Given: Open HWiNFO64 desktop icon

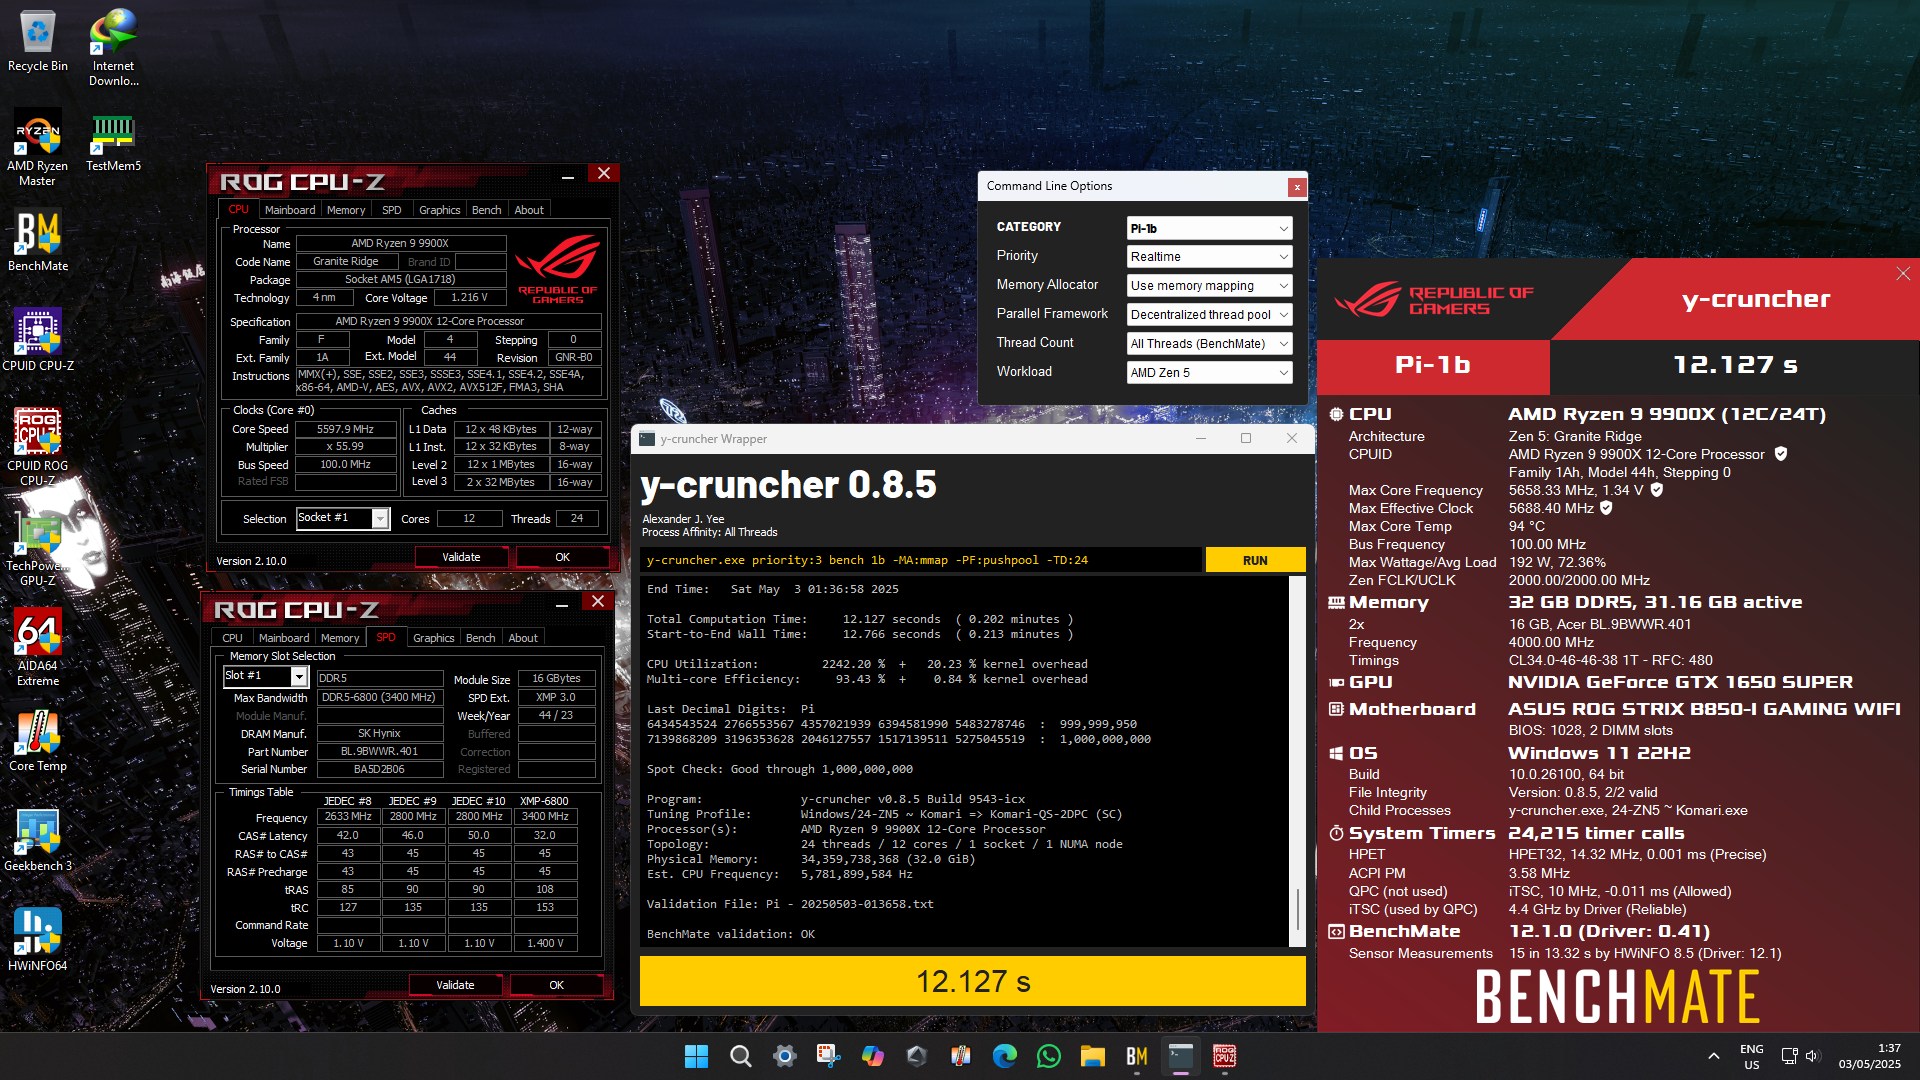Looking at the screenshot, I should (x=38, y=940).
